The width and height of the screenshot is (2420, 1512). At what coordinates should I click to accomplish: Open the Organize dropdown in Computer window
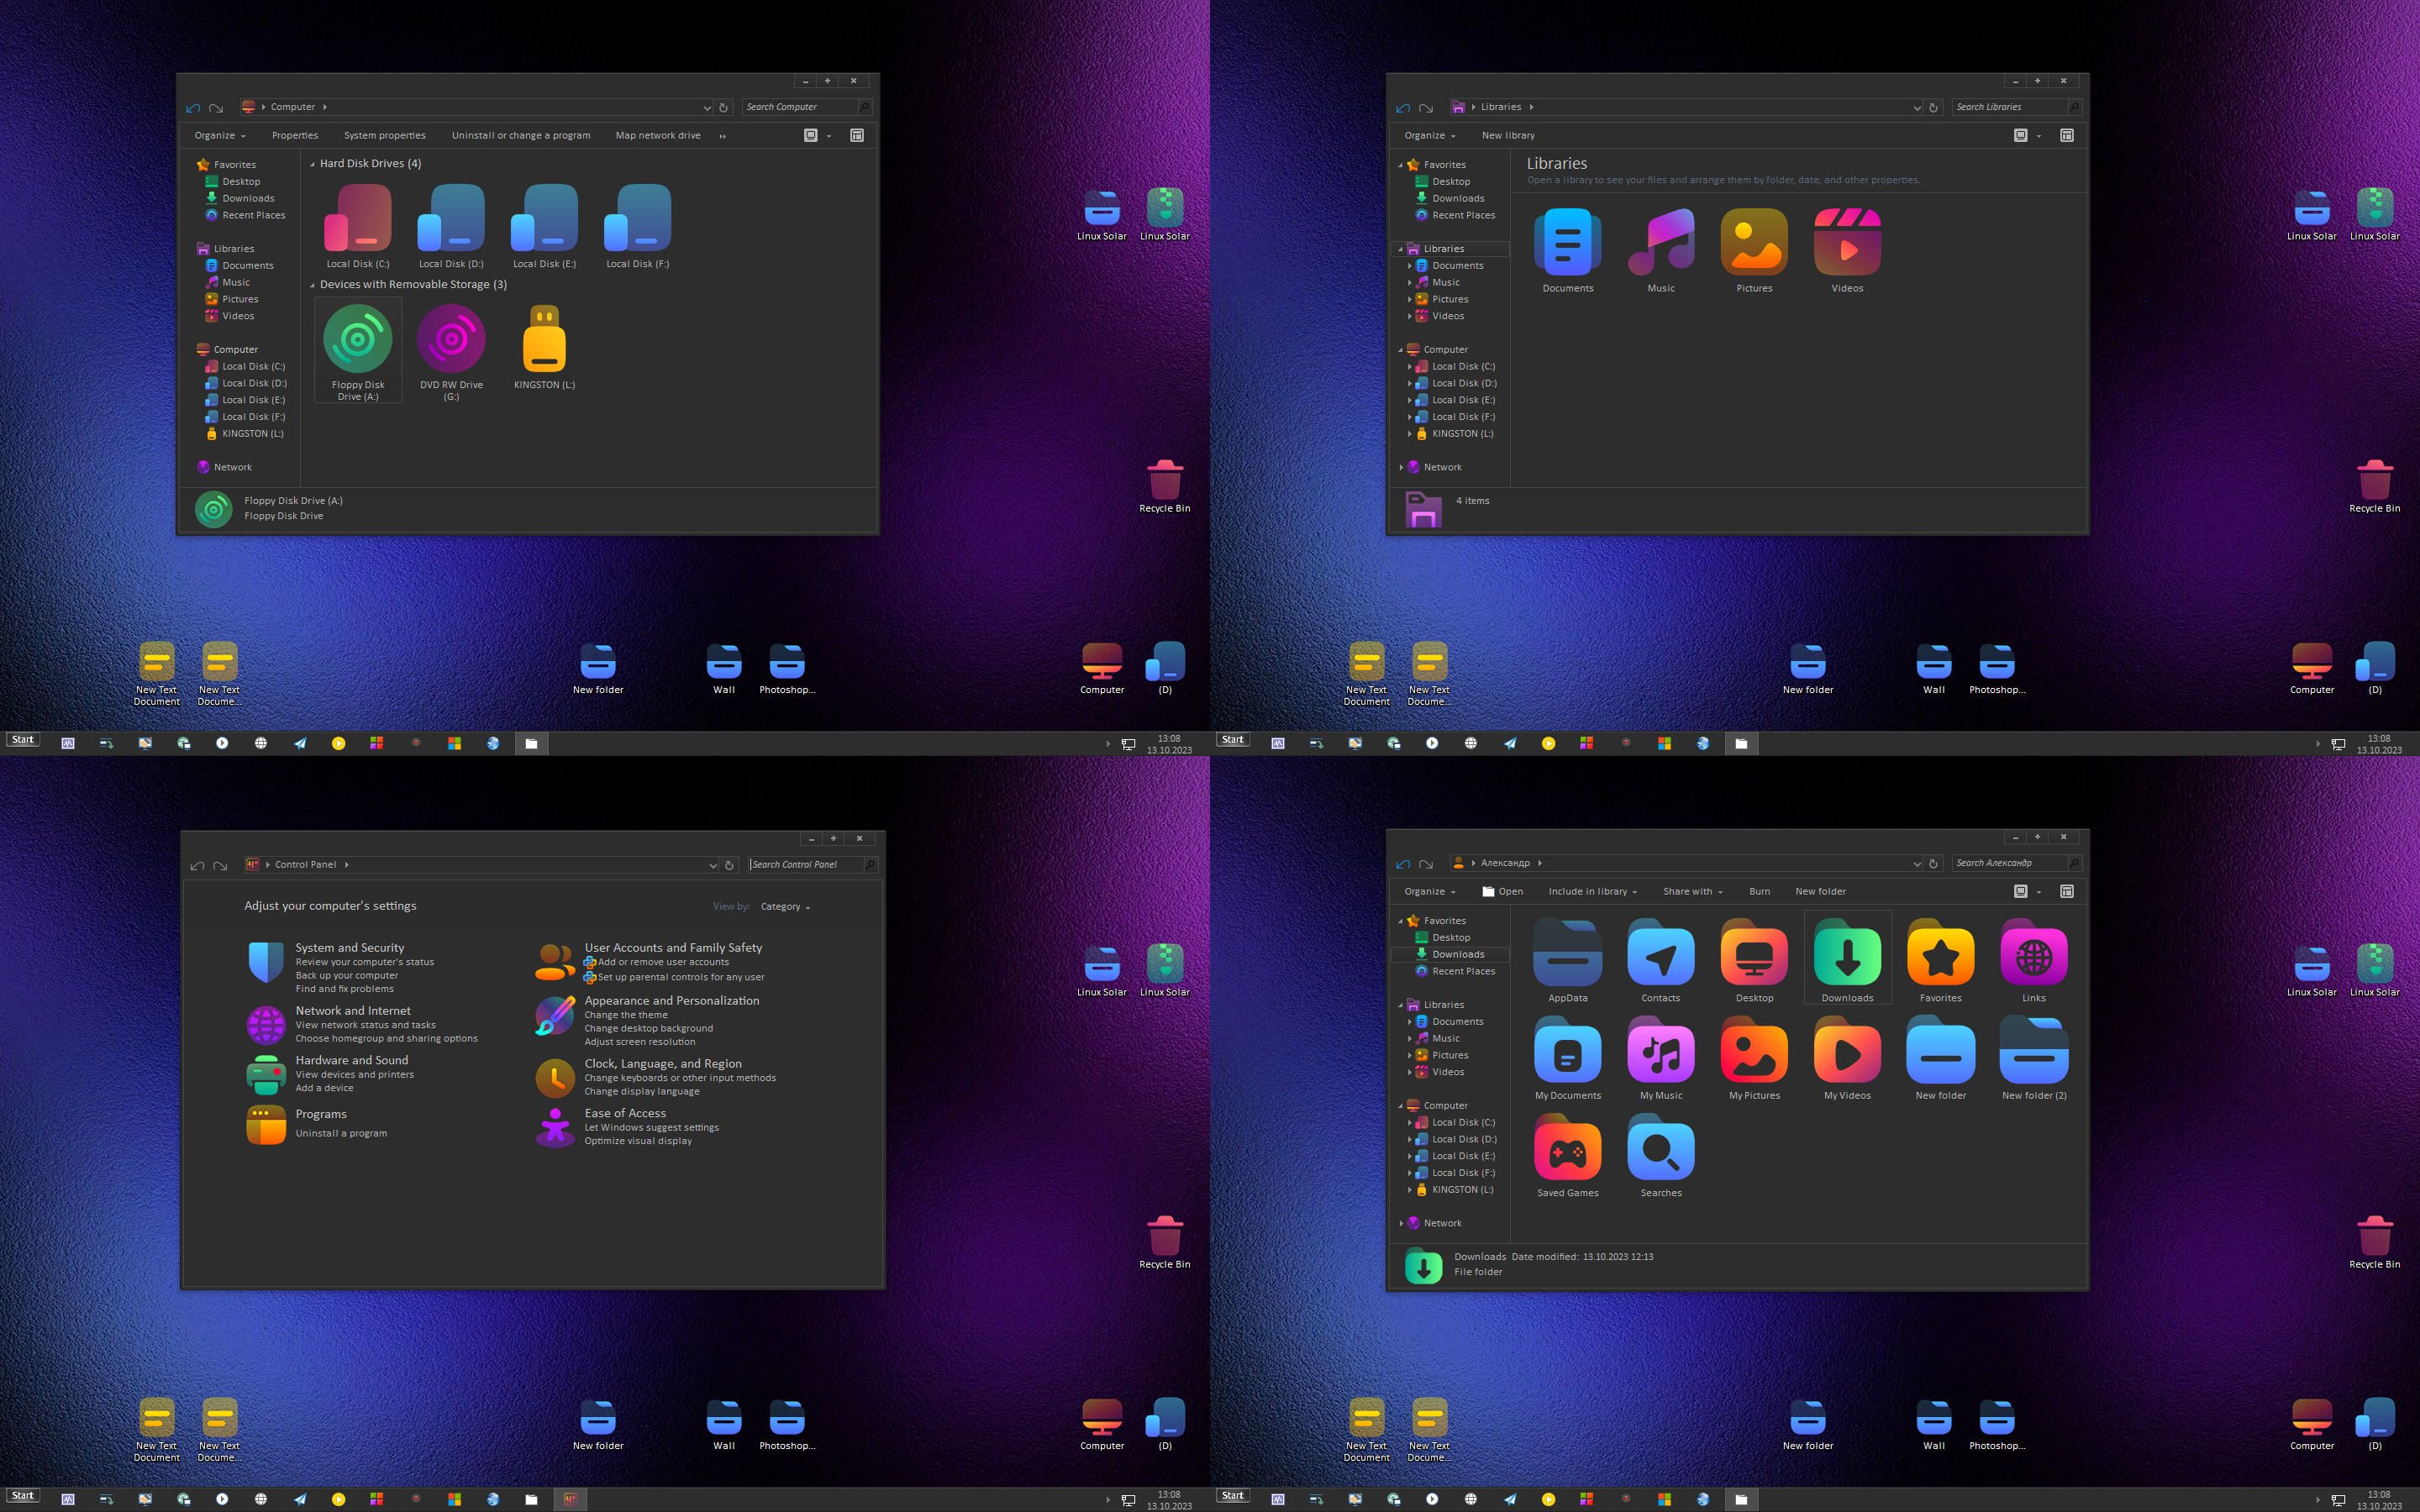[x=219, y=135]
